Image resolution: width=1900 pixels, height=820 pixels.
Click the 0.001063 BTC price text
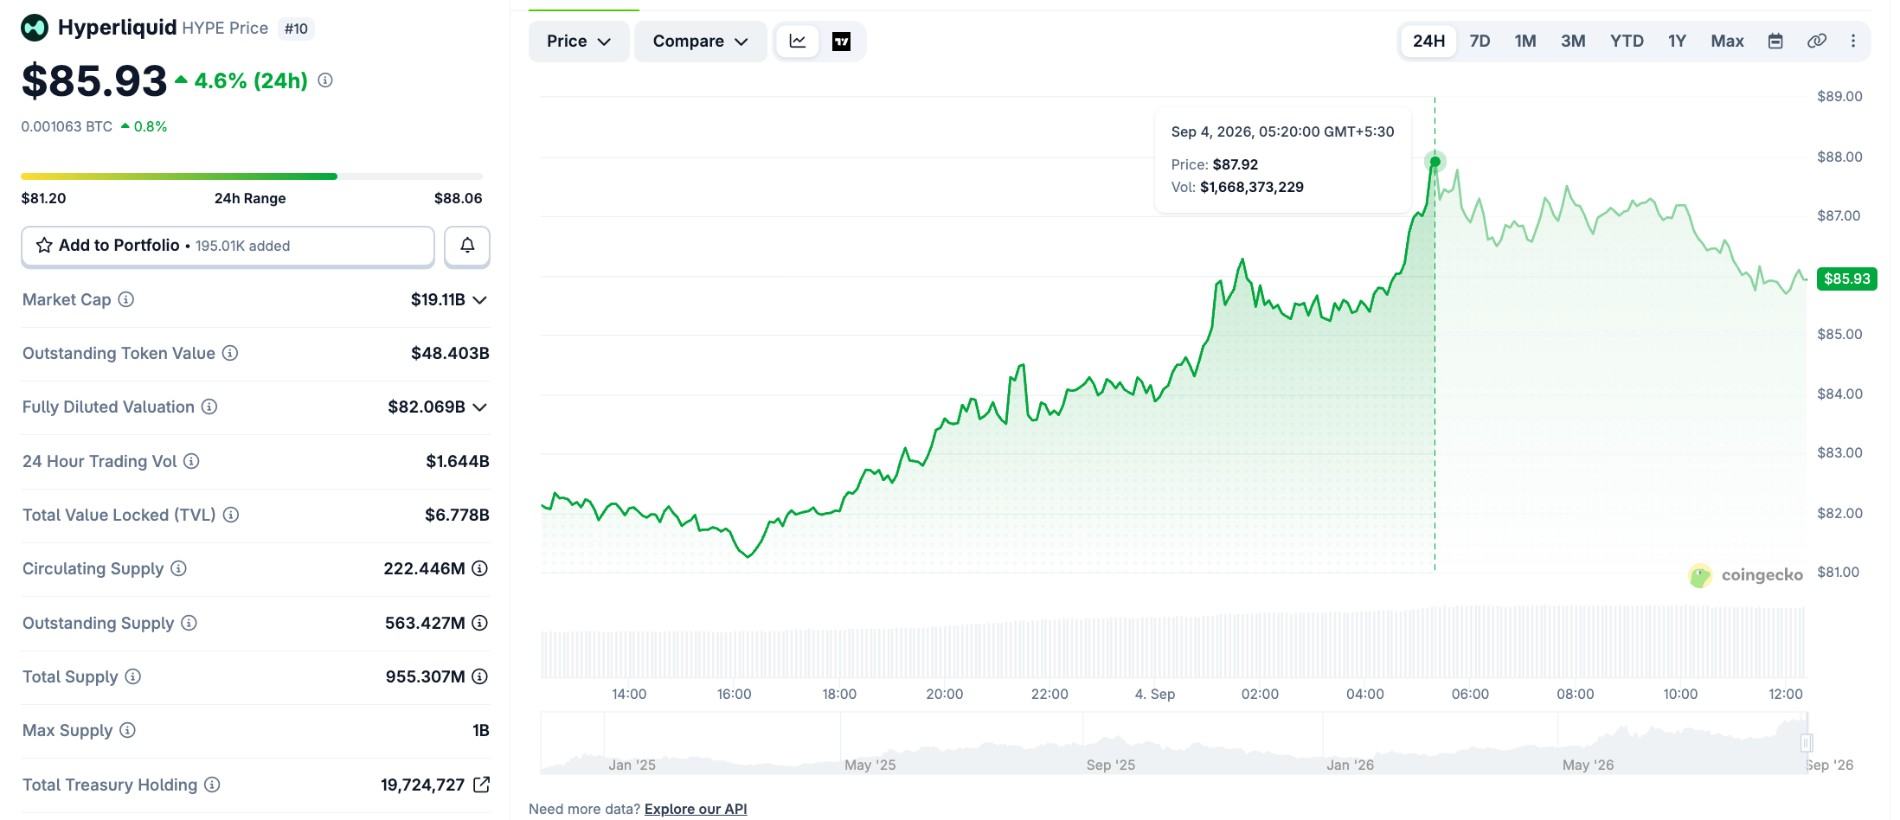[x=67, y=127]
